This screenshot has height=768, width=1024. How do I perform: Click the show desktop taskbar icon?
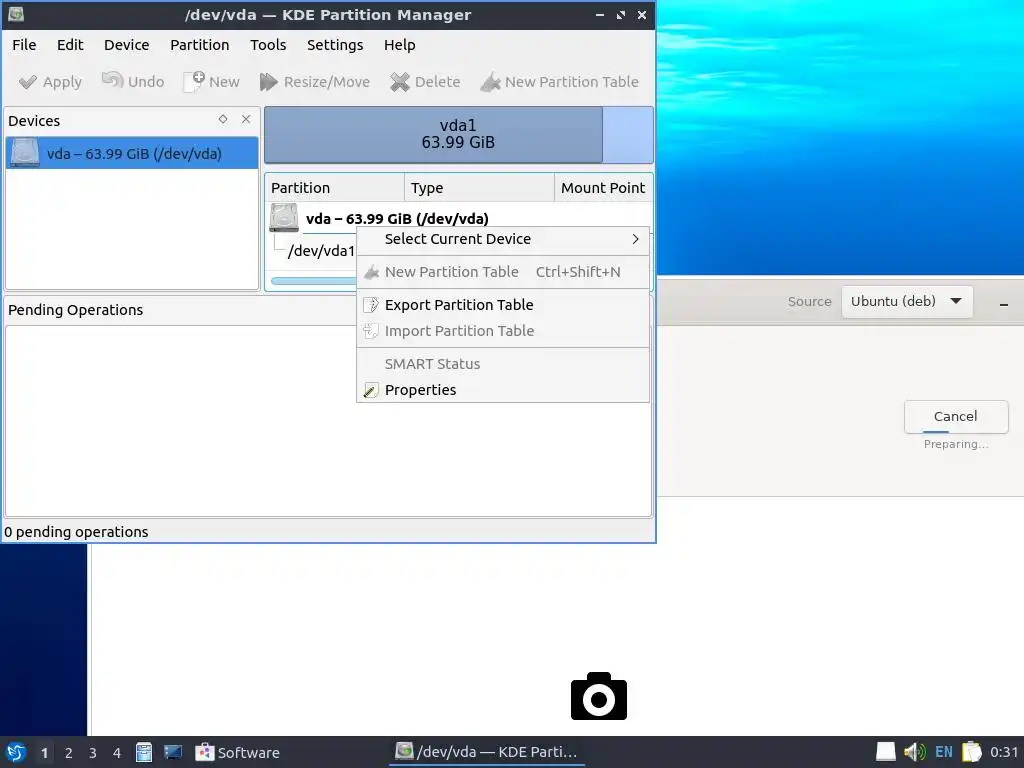tap(173, 752)
